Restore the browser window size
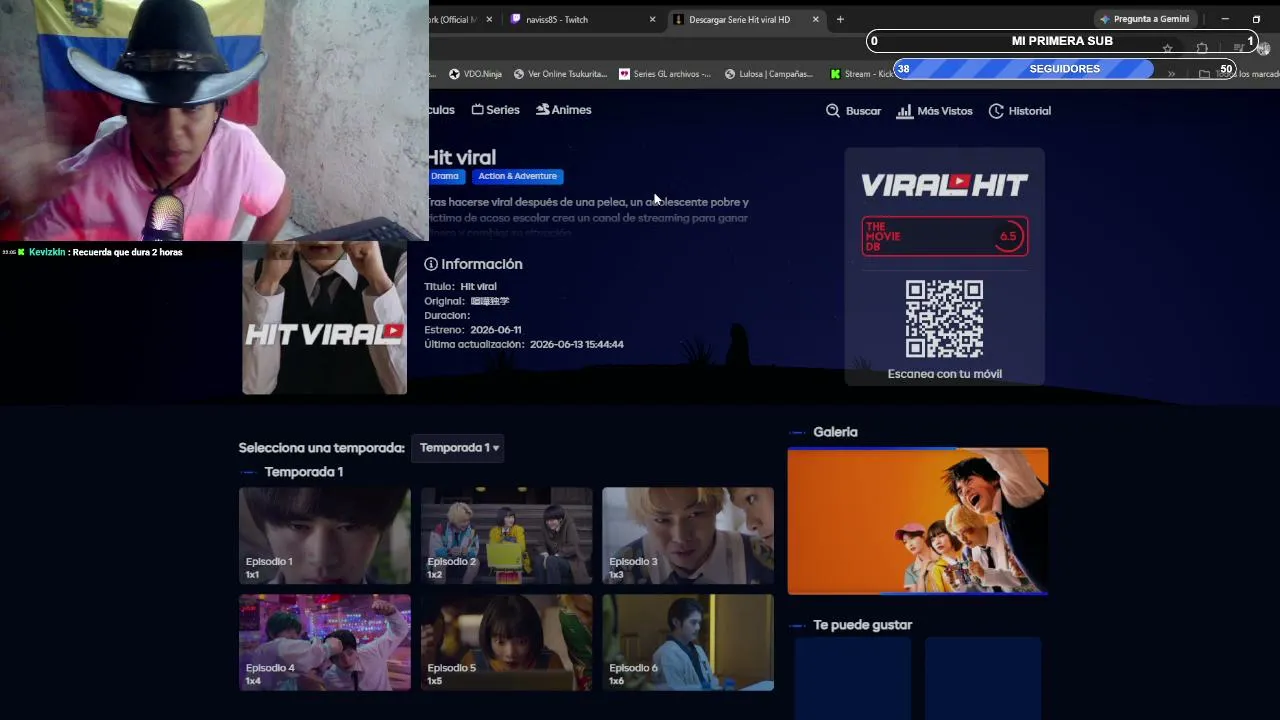 click(1256, 19)
